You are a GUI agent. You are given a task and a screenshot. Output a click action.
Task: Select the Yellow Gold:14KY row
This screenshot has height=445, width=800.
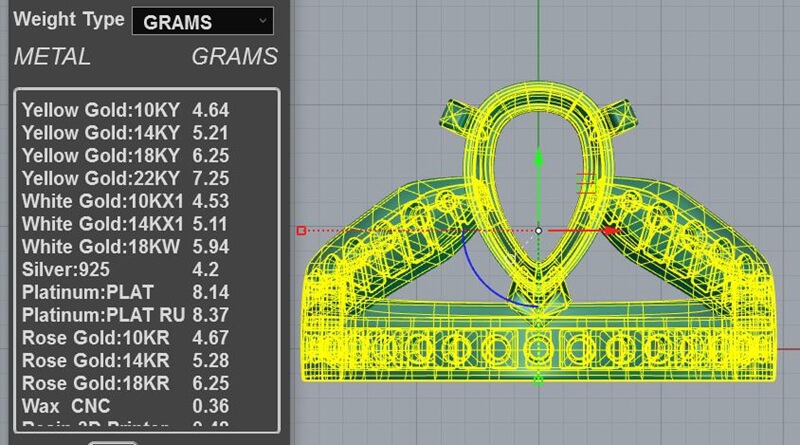point(126,133)
